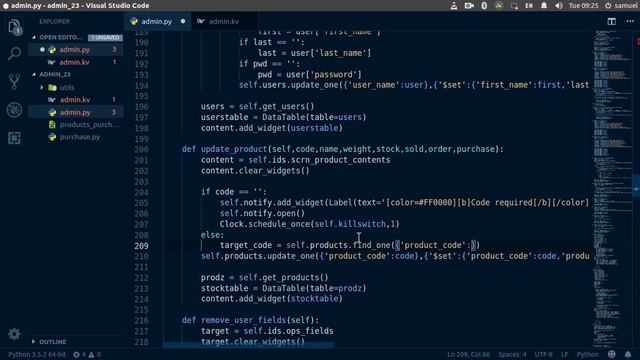
Task: Click 'update_product' function name
Action: point(234,149)
